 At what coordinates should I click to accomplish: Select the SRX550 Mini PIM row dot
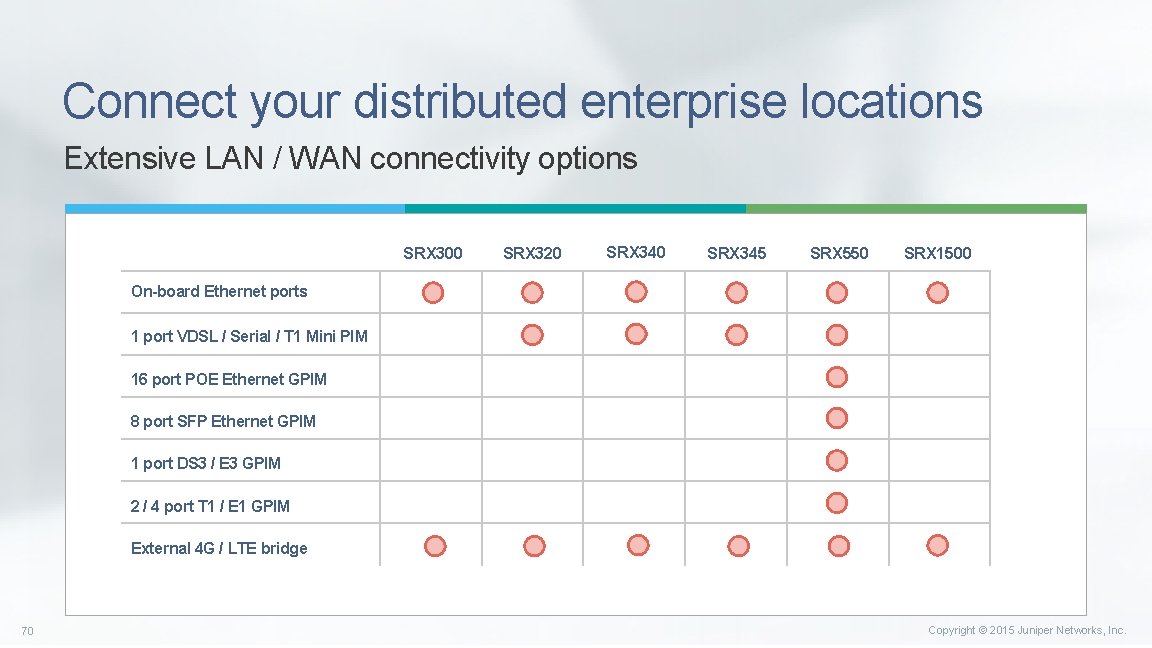point(837,335)
